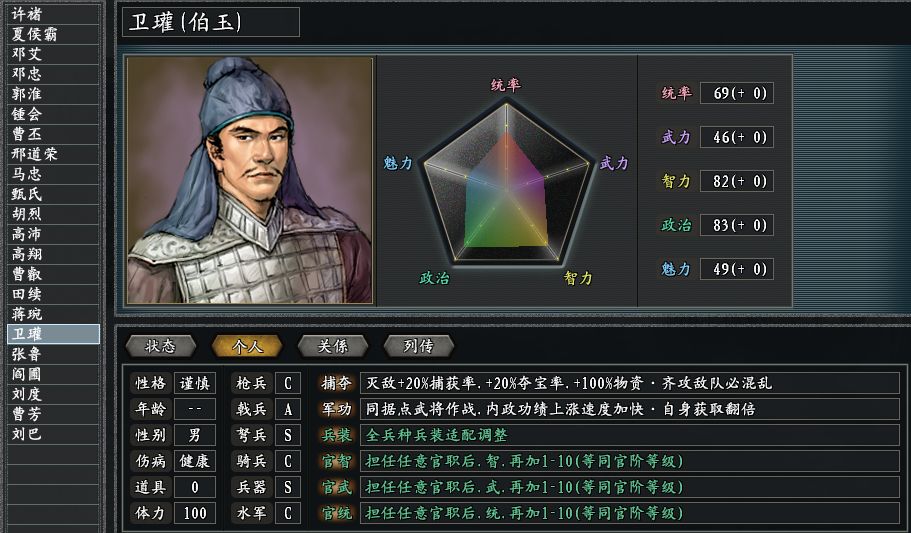Open the 列传 biography tab
Screen dimensions: 911x533
point(418,346)
